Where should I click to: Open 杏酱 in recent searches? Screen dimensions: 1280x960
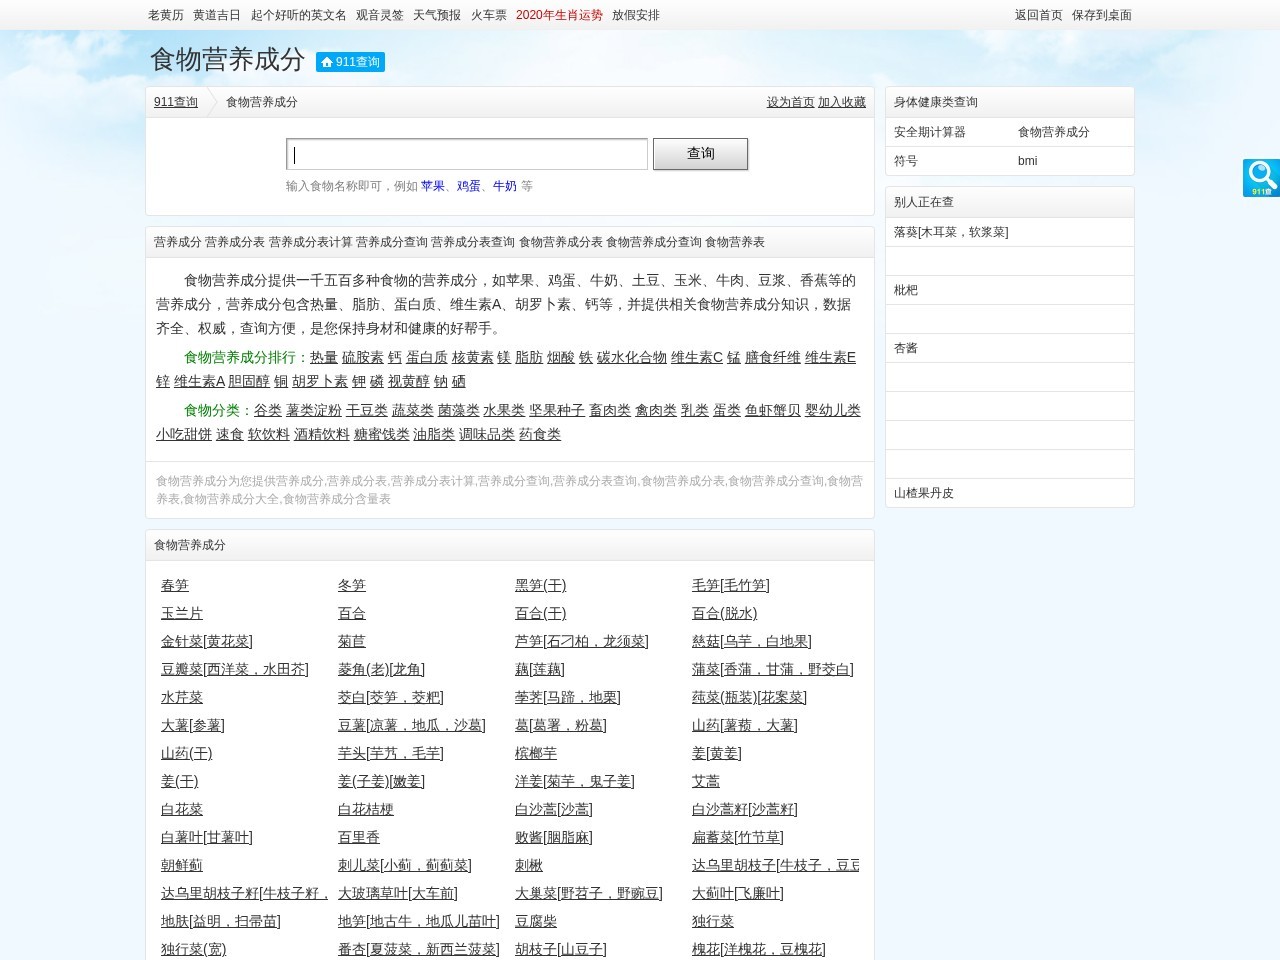point(906,348)
